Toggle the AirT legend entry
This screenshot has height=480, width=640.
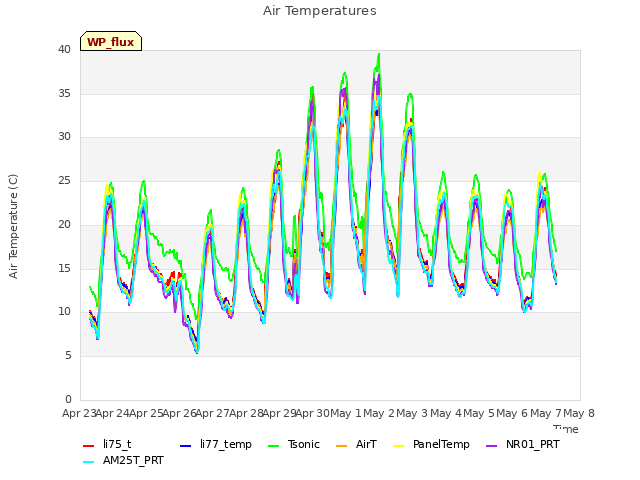[356, 444]
